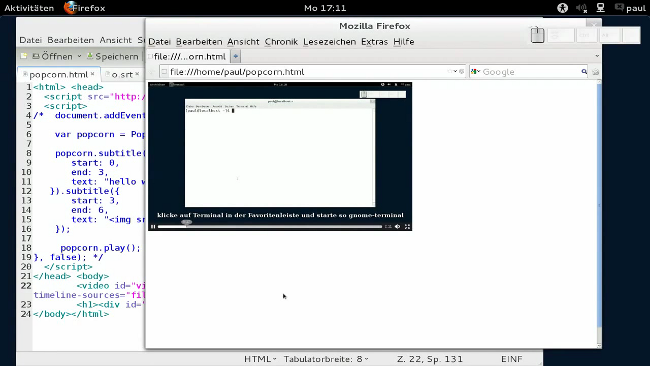650x366 pixels.
Task: Open the Firefox application menu in top bar
Action: click(x=85, y=8)
